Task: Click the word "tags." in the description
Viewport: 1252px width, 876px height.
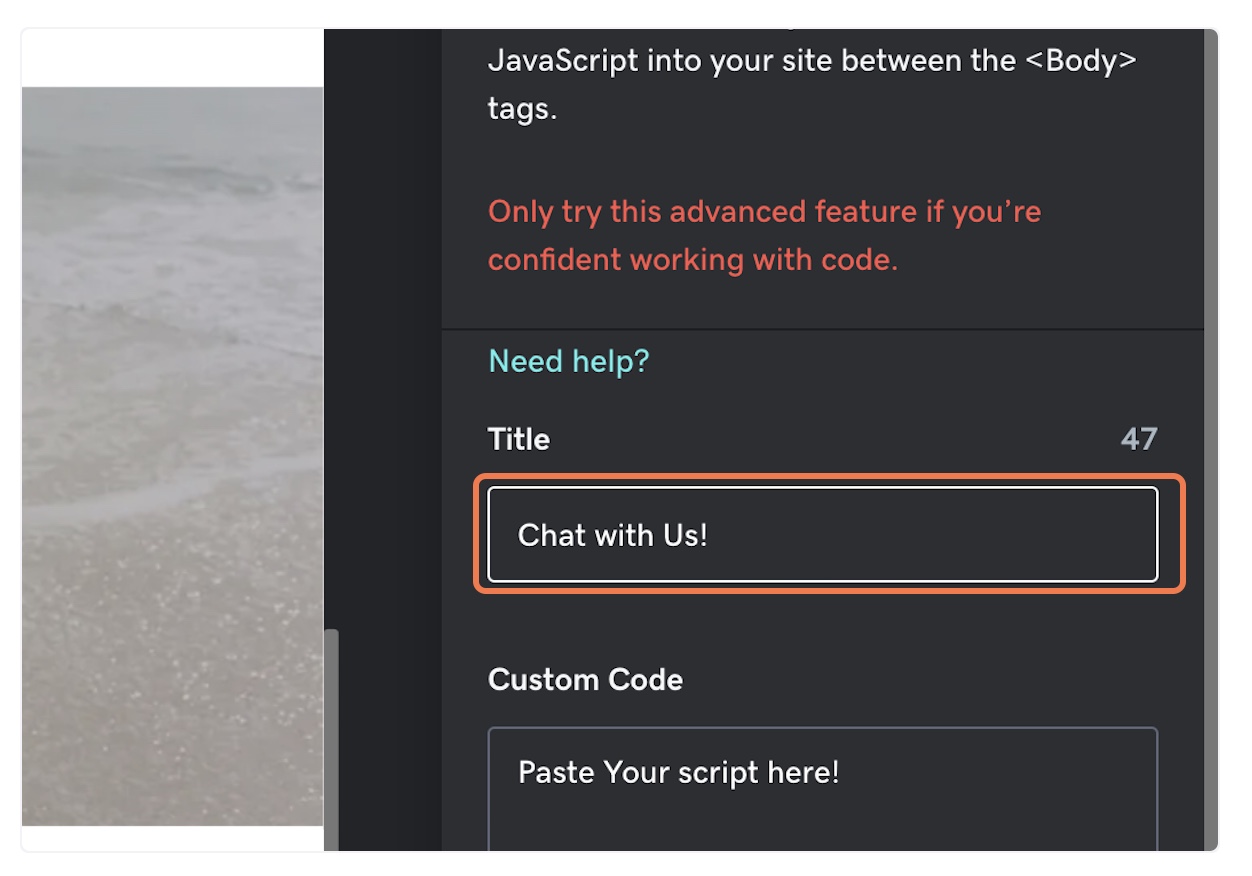Action: click(x=522, y=108)
